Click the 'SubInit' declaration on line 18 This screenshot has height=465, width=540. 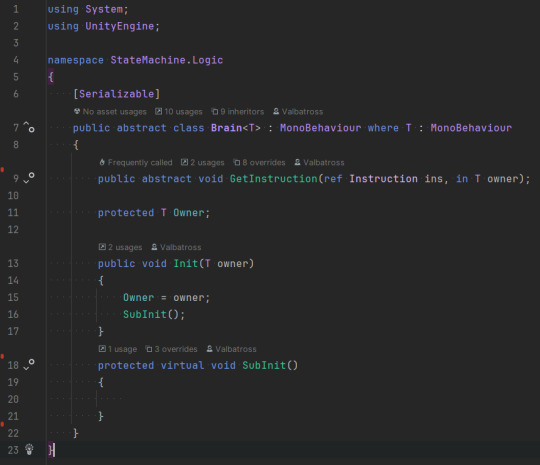(264, 365)
